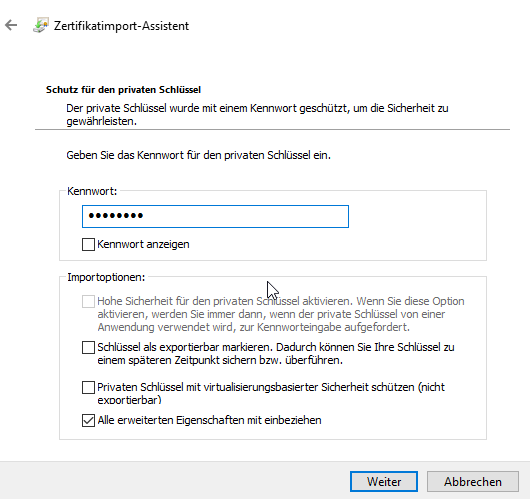Cancel the wizard with Abbrechen
The height and width of the screenshot is (499, 531).
tap(473, 481)
